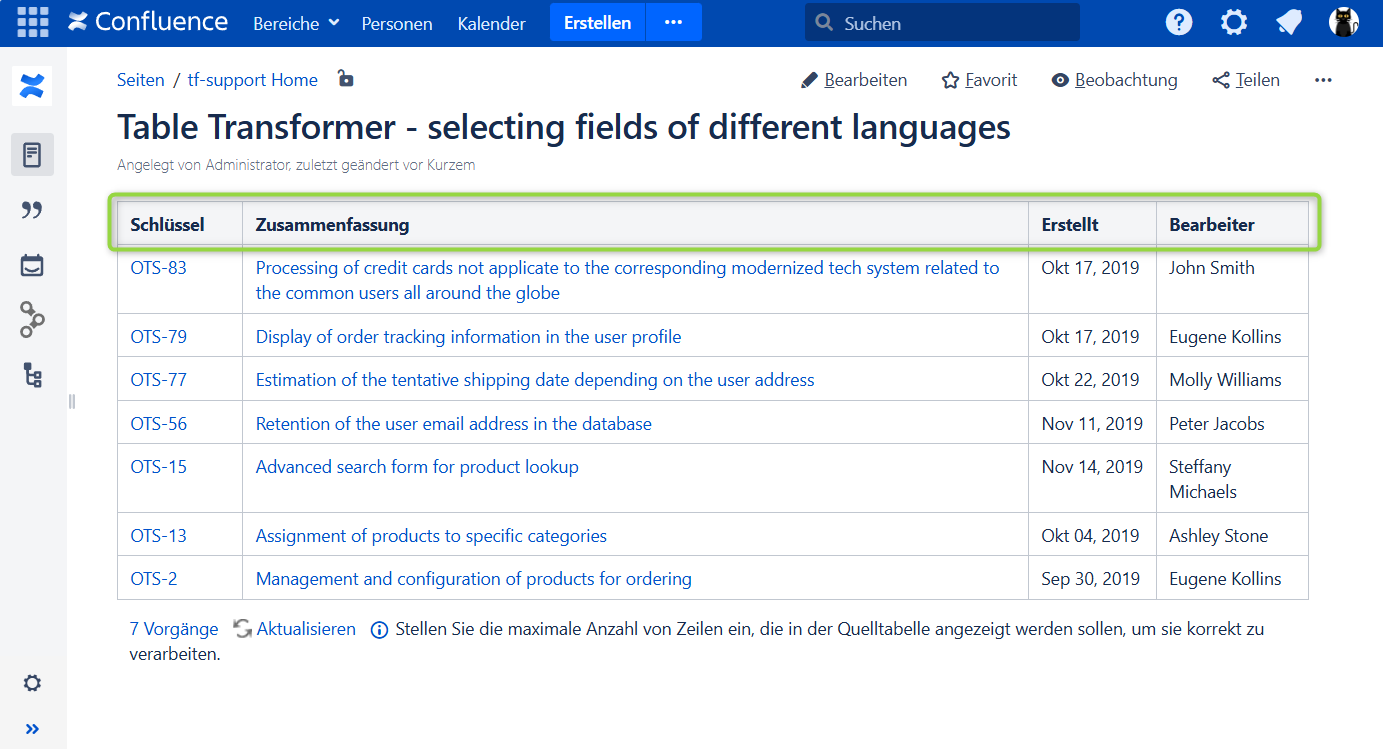Click the help question mark icon
The width and height of the screenshot is (1383, 749).
click(x=1179, y=22)
